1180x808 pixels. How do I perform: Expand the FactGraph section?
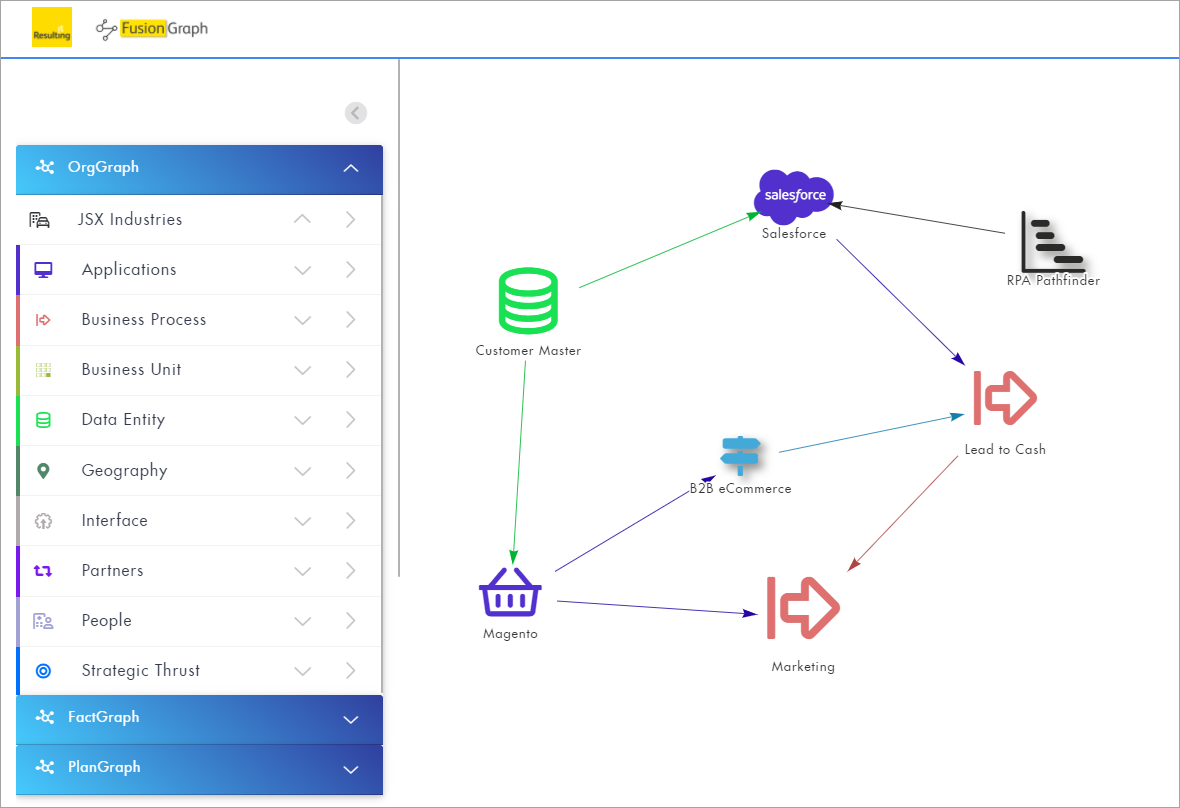point(350,718)
